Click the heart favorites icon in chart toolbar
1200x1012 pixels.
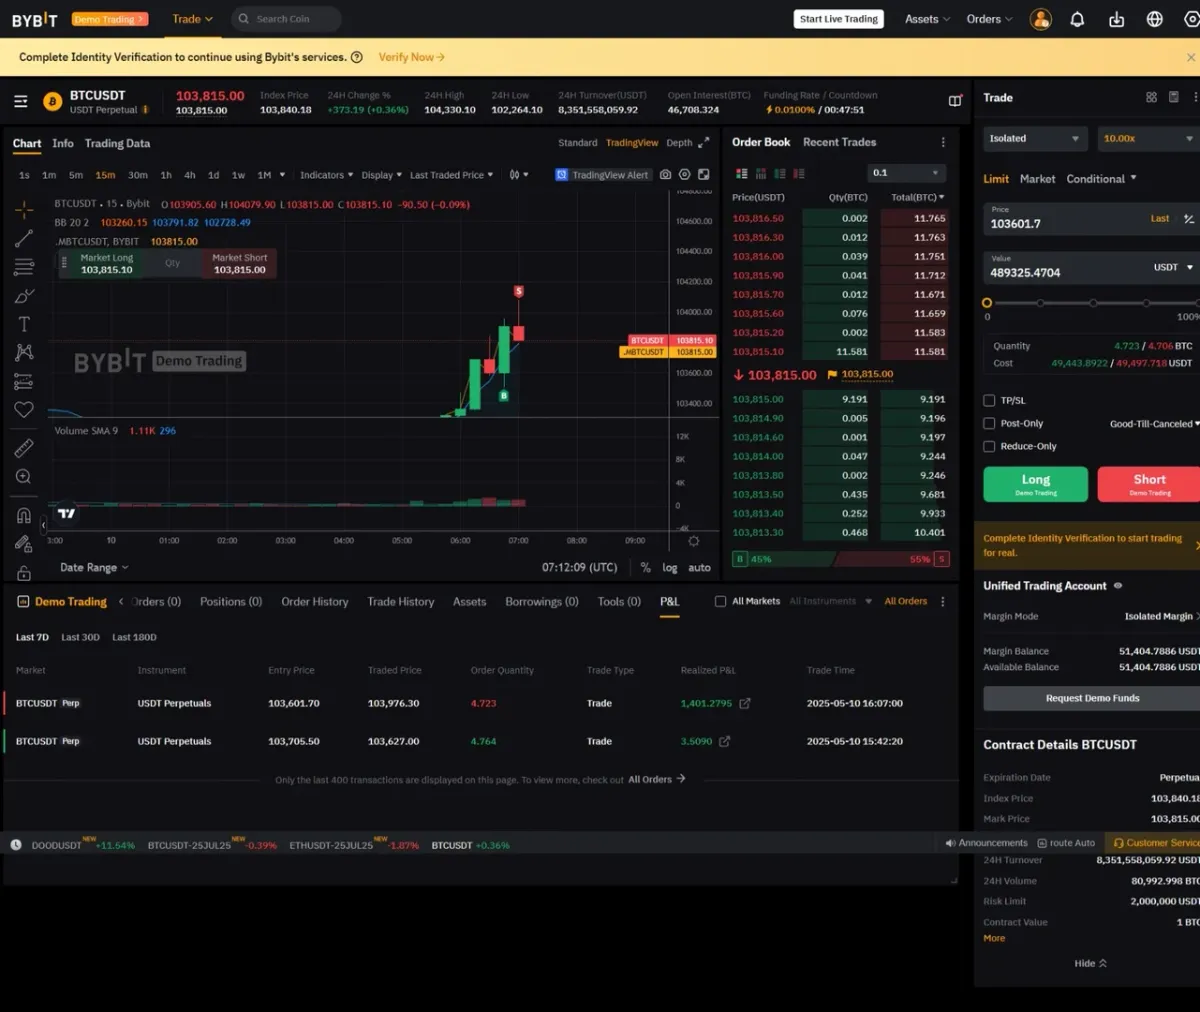24,409
